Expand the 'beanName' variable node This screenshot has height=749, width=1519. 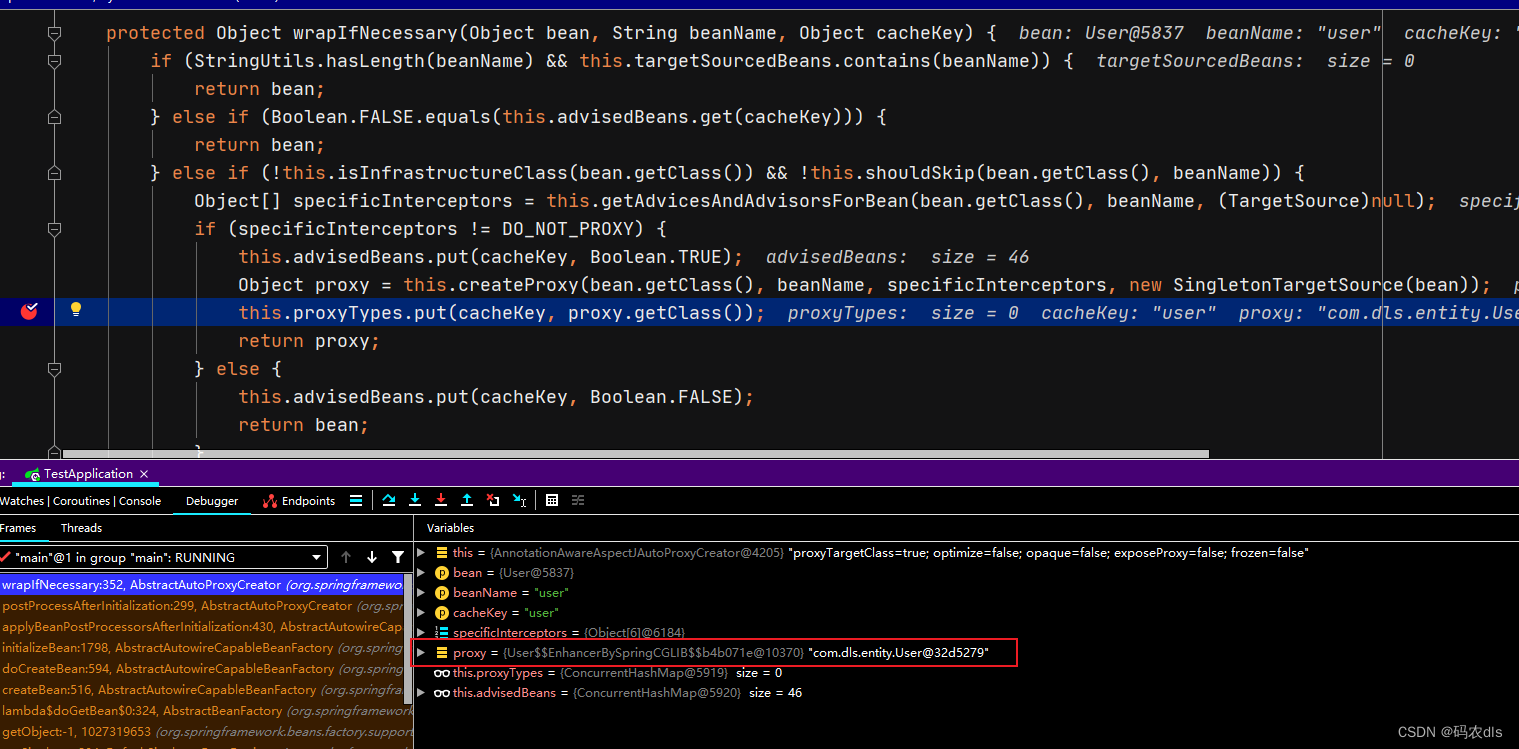tap(421, 592)
